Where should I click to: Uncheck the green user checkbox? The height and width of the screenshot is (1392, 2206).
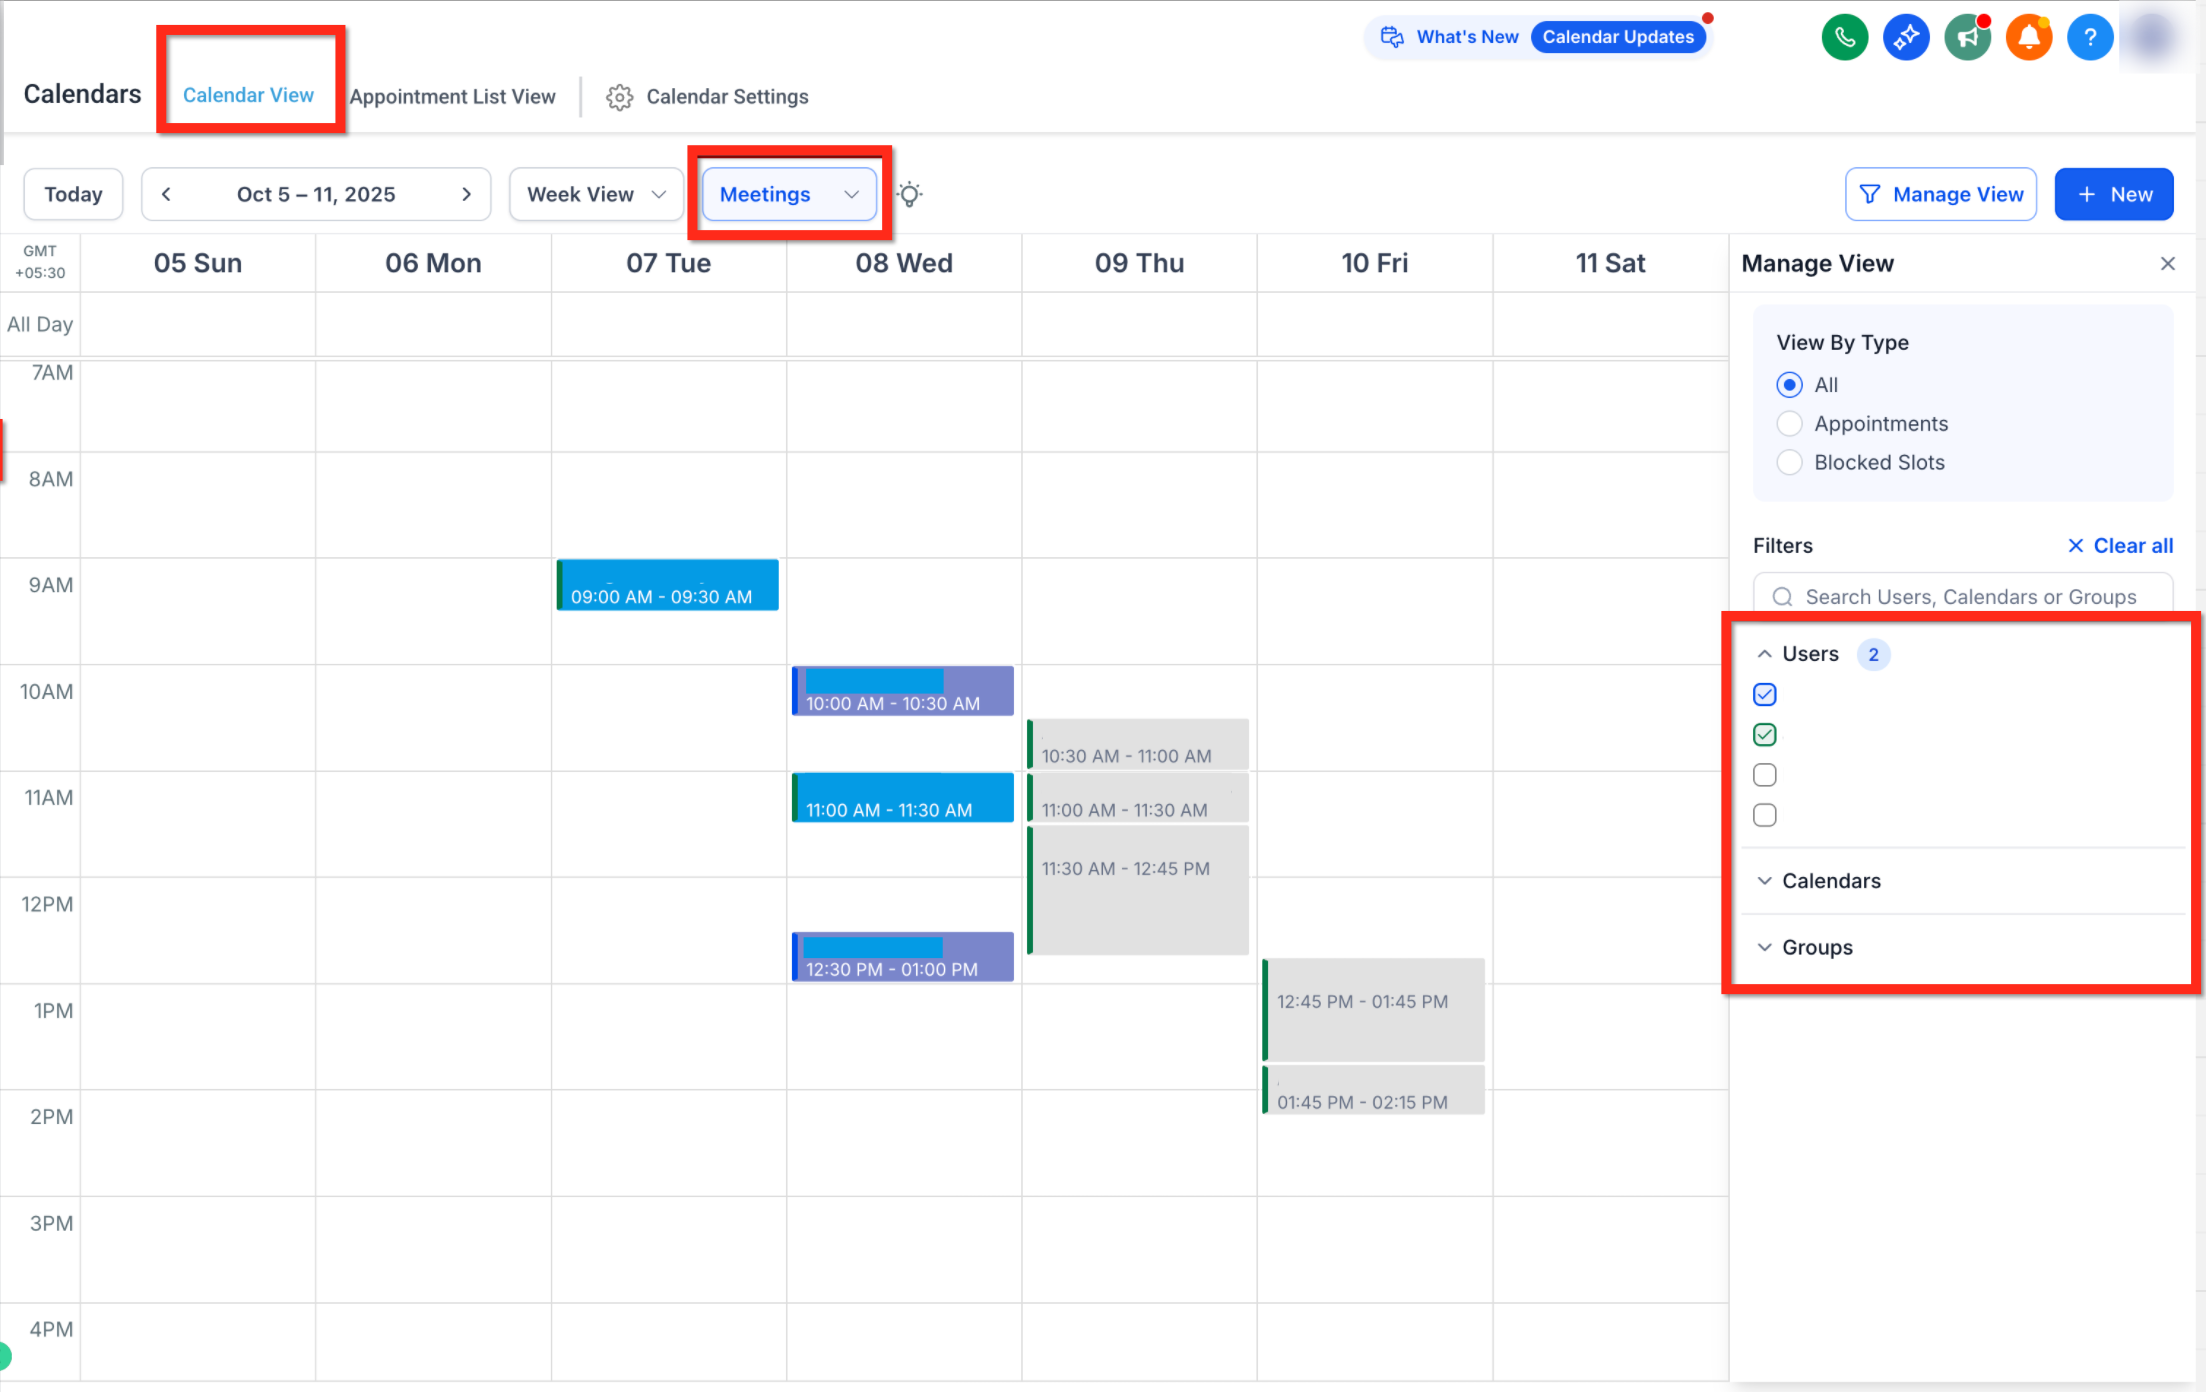pos(1765,735)
